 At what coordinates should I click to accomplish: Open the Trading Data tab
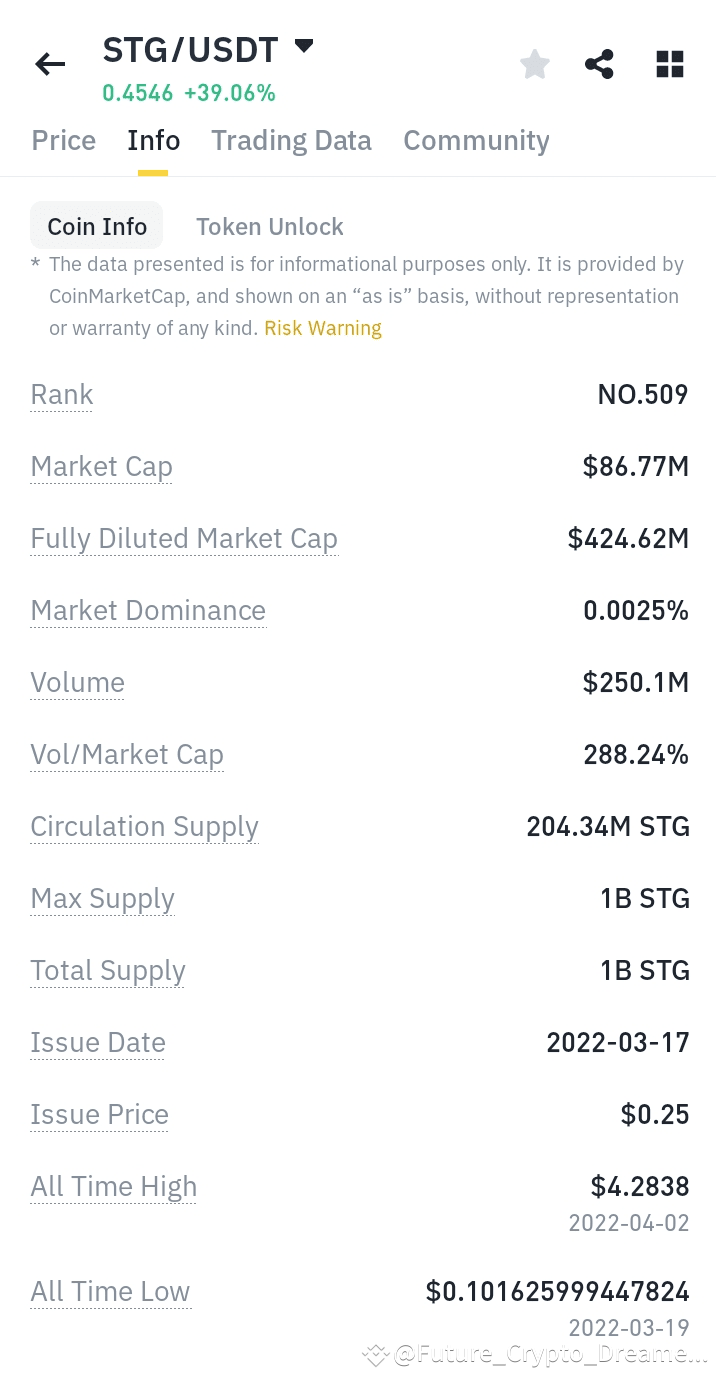pyautogui.click(x=291, y=141)
